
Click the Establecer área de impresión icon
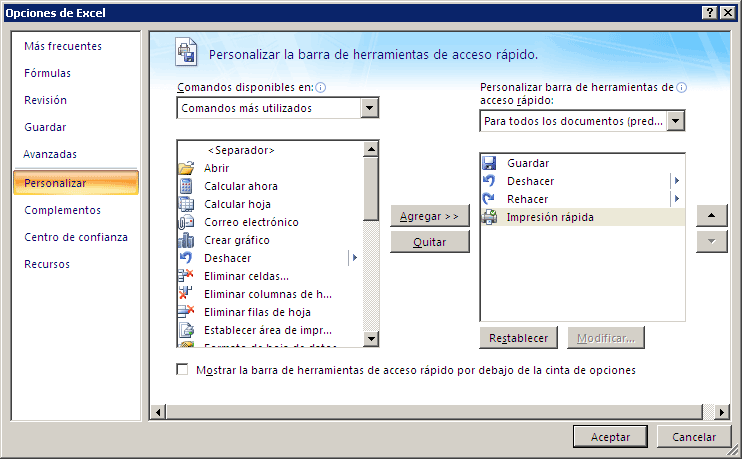[186, 330]
